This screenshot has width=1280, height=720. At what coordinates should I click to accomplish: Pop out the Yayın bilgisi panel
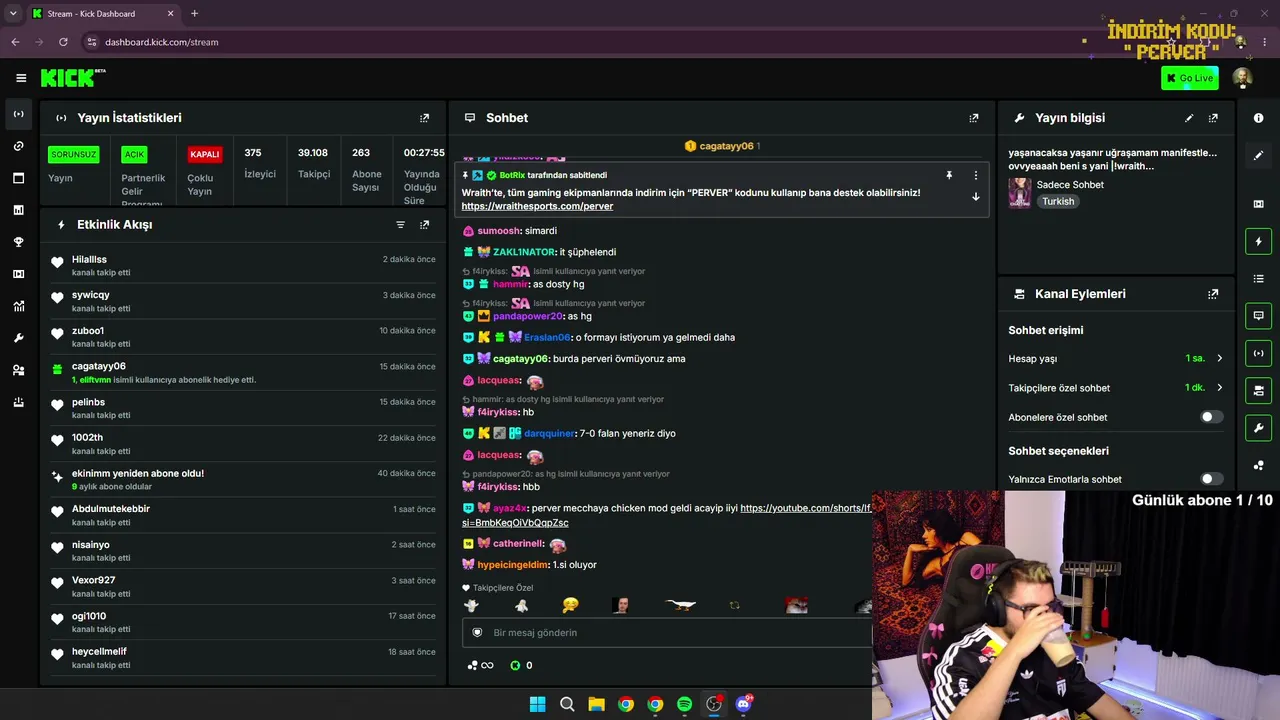(1213, 118)
